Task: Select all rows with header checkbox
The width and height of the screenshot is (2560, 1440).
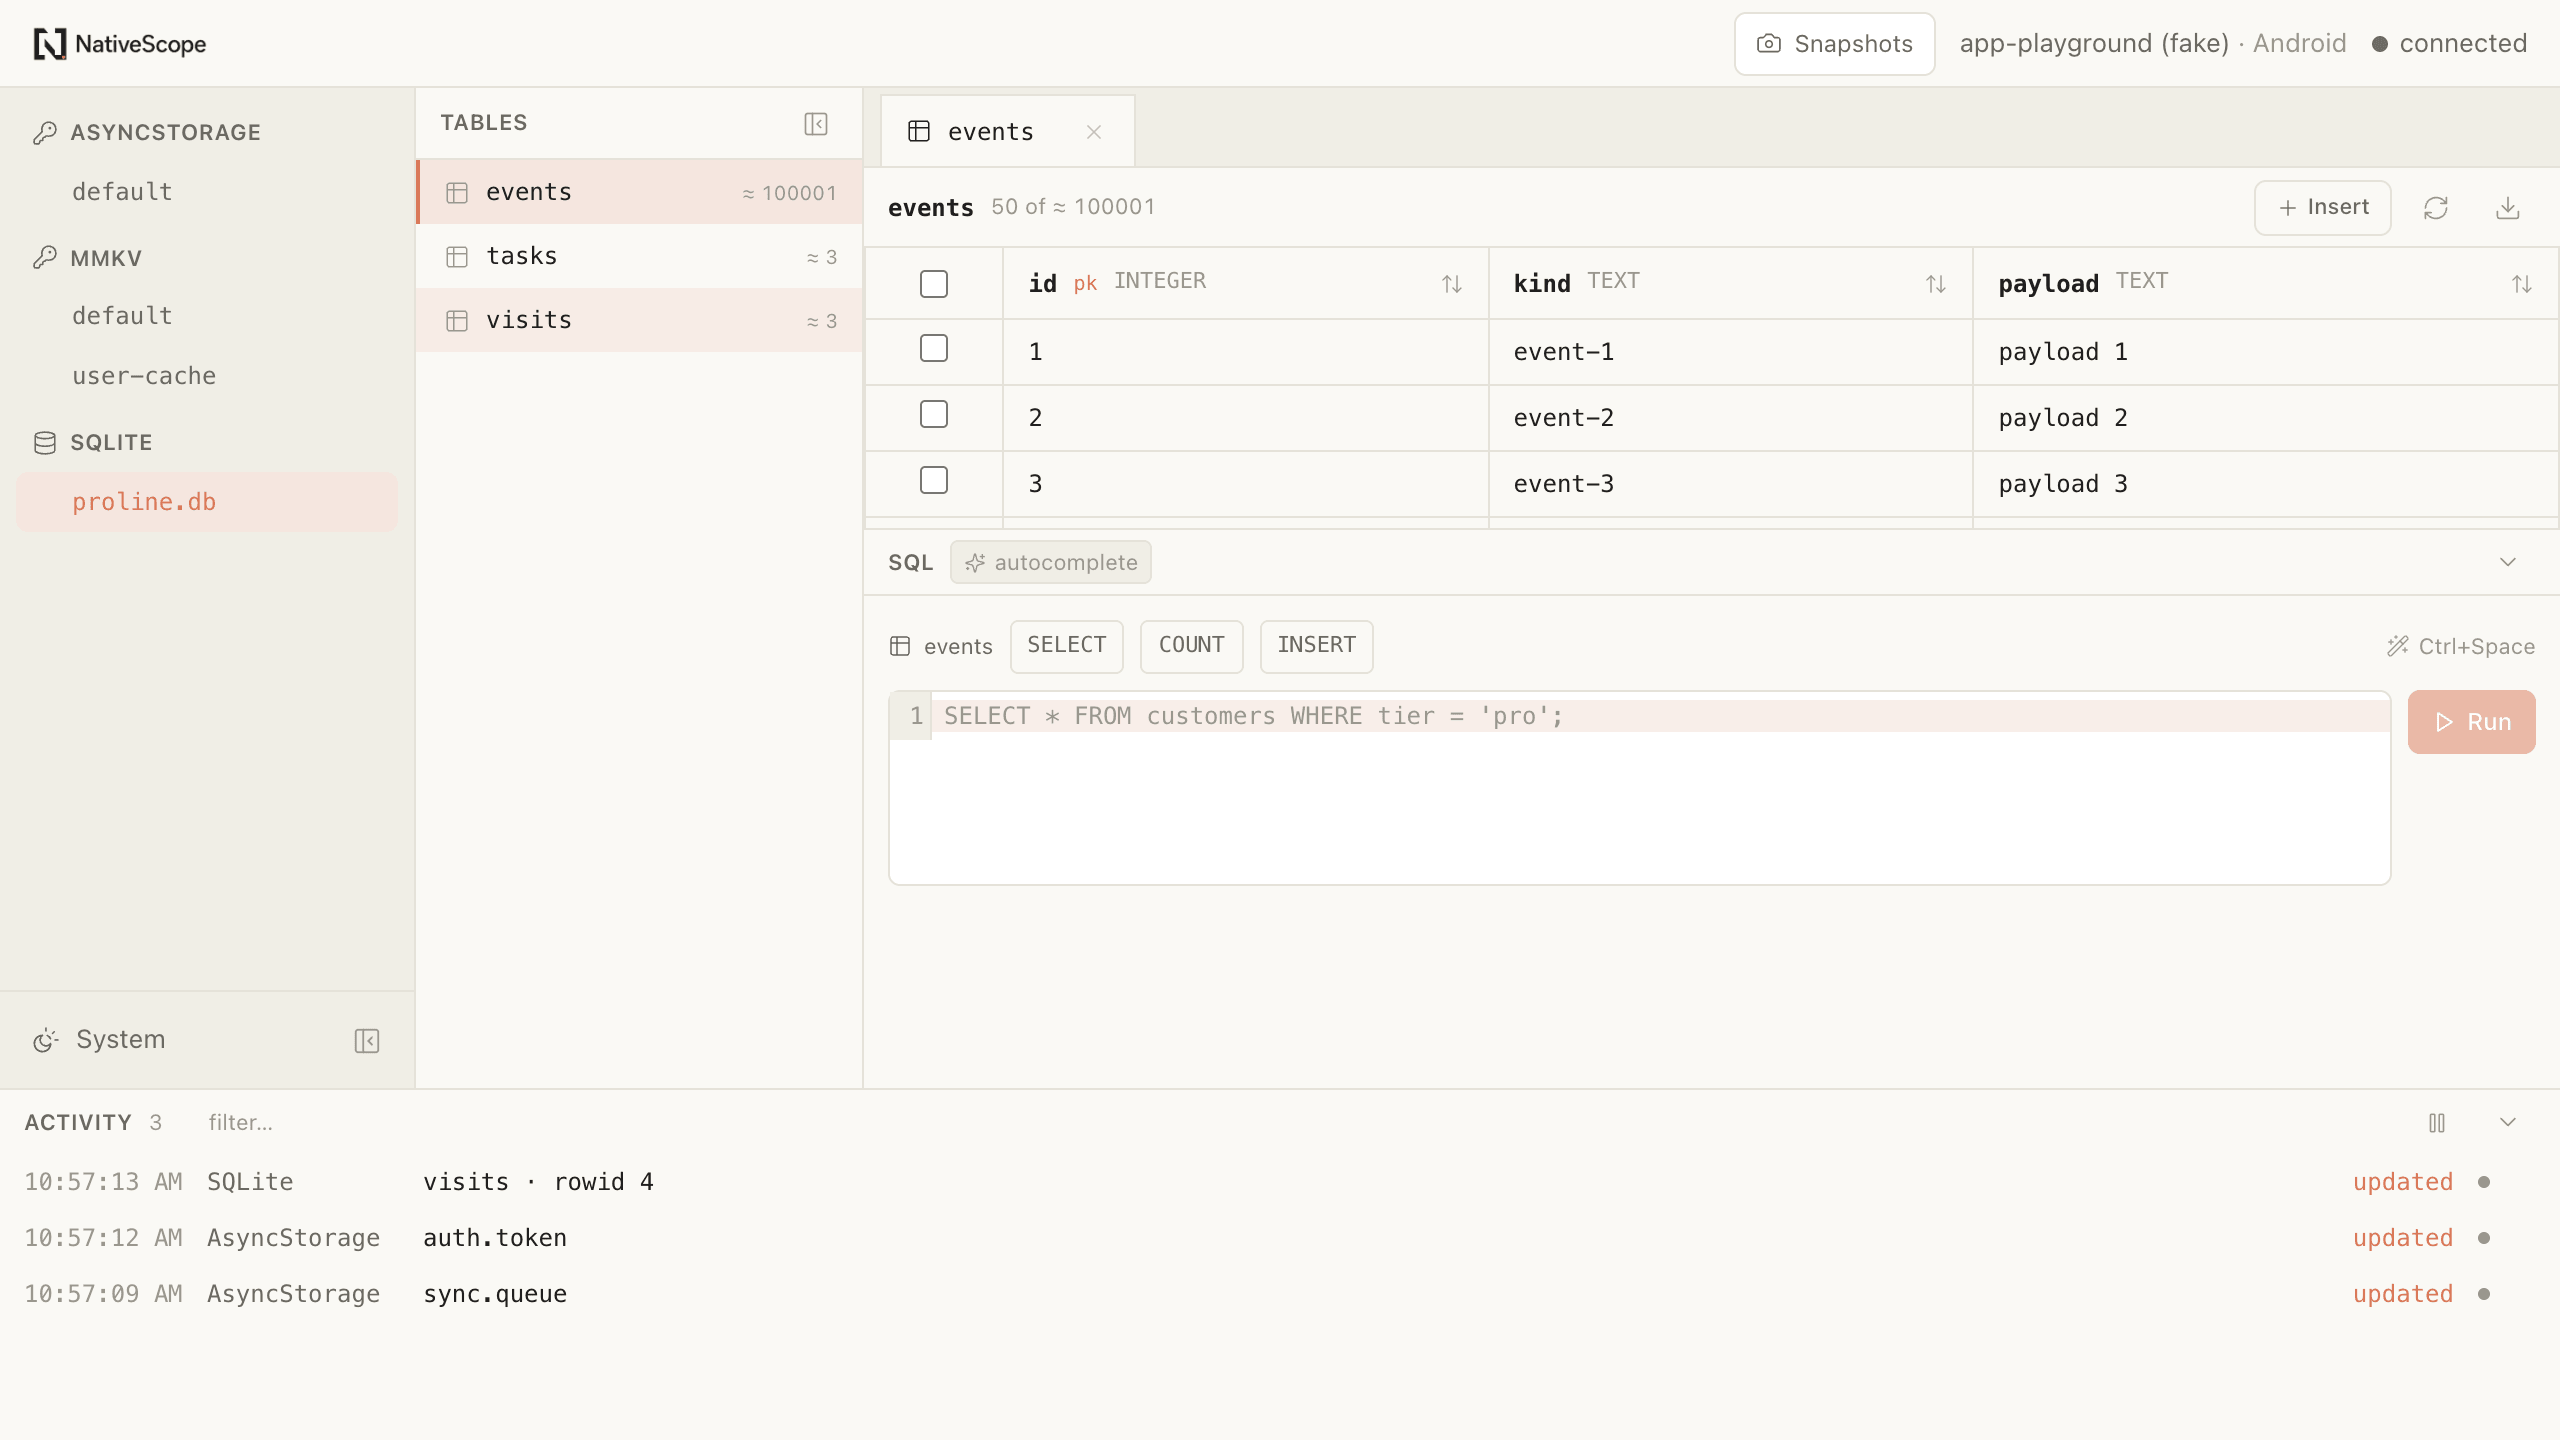Action: click(934, 284)
